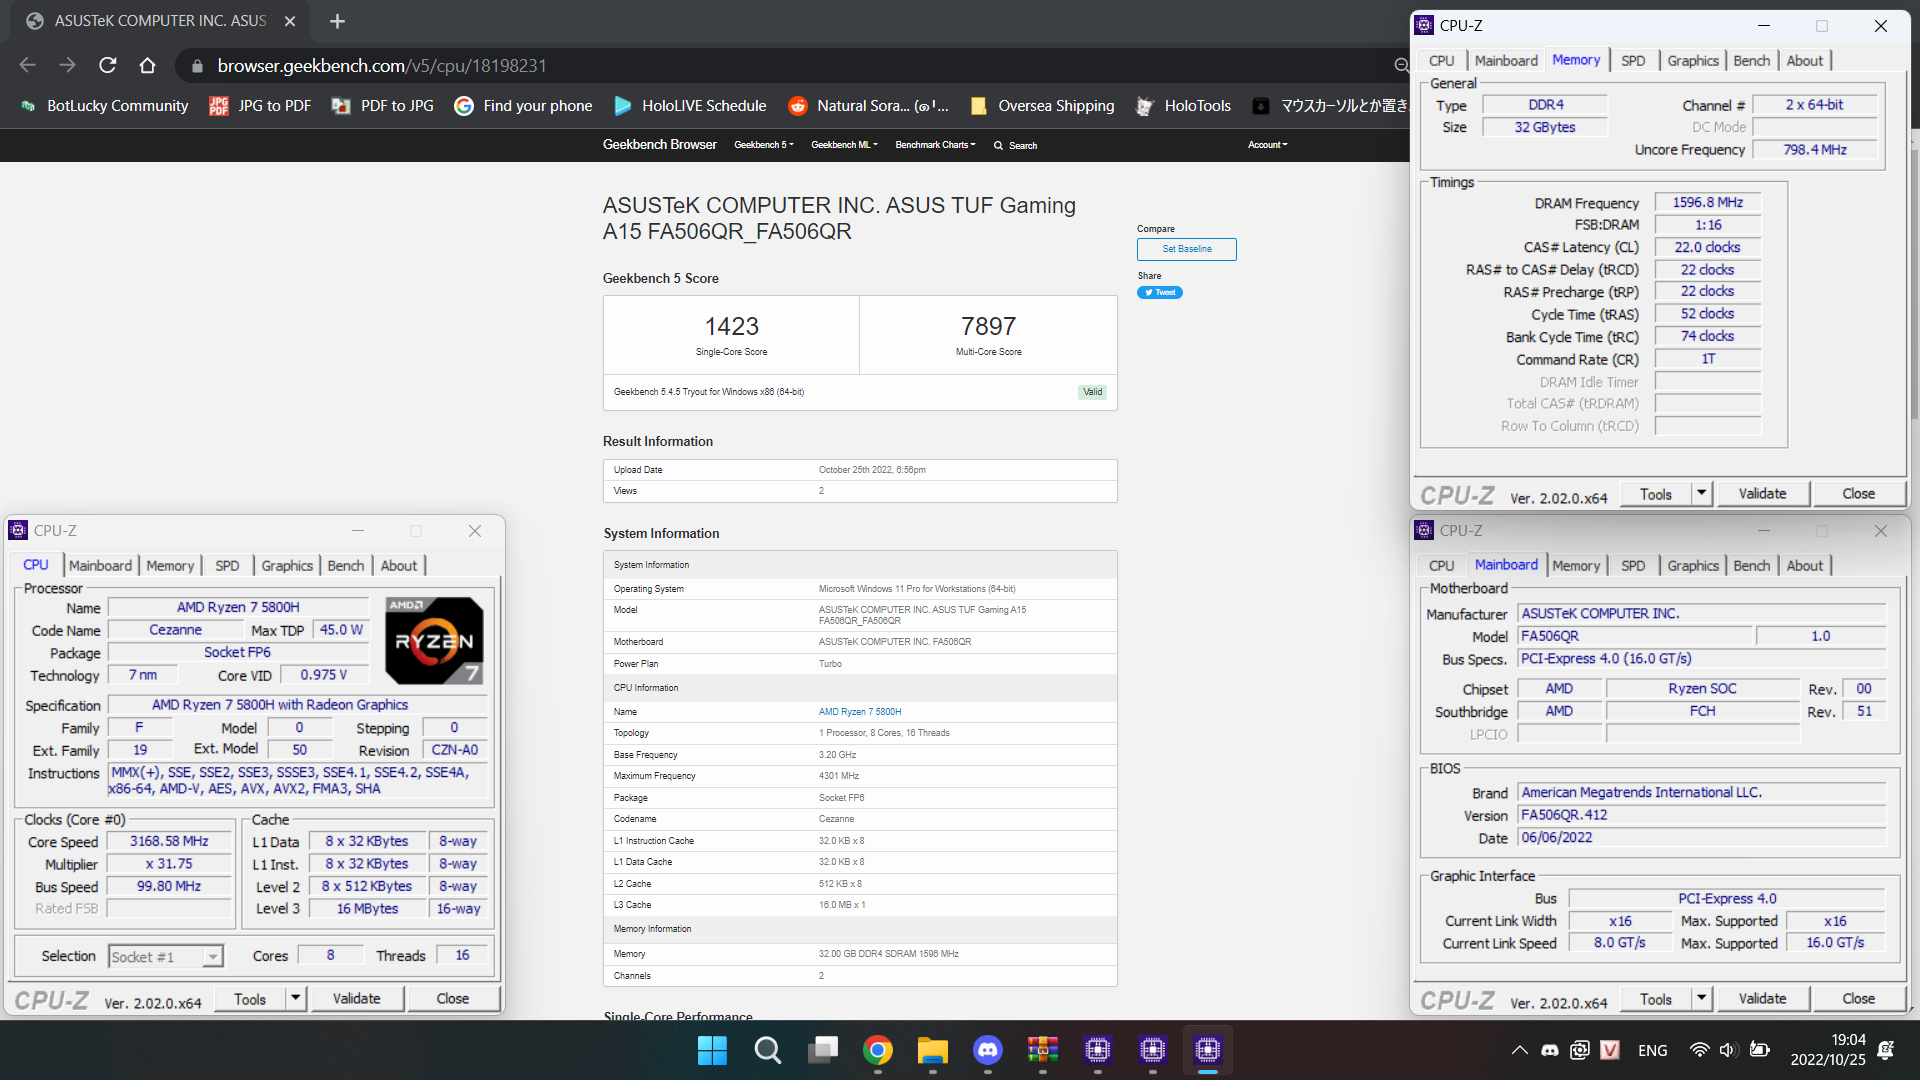Viewport: 1920px width, 1080px height.
Task: Open HoloTools bookmark
Action: (x=1183, y=106)
